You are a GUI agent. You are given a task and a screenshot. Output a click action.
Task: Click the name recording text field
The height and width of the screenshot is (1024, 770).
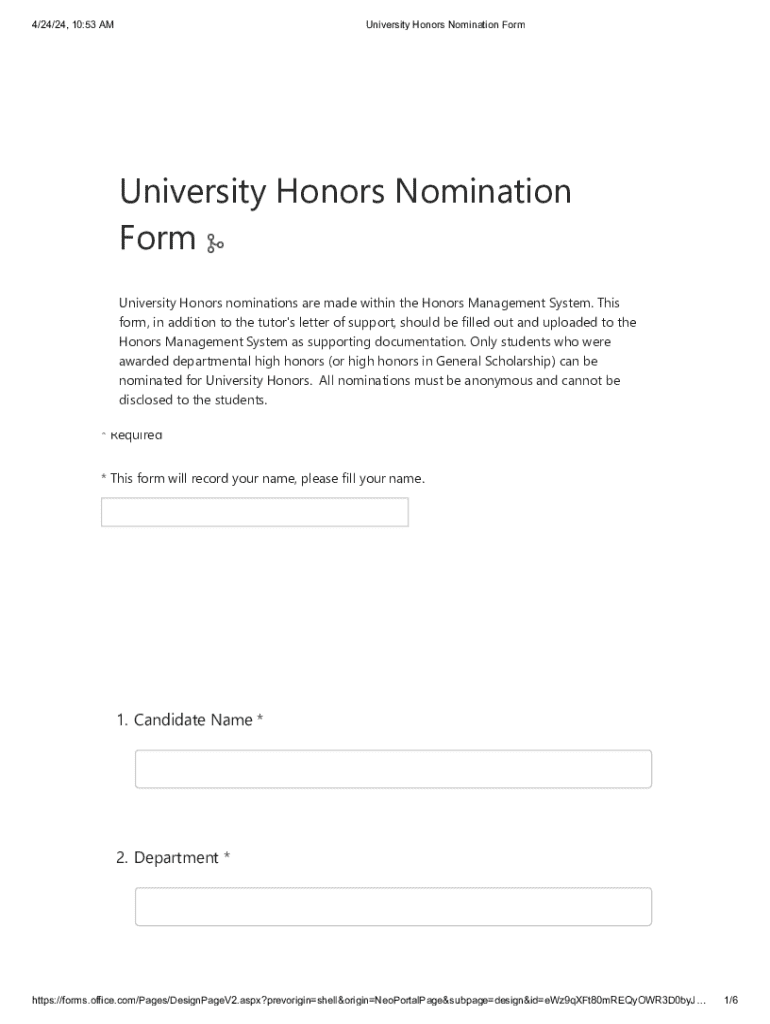pyautogui.click(x=255, y=512)
